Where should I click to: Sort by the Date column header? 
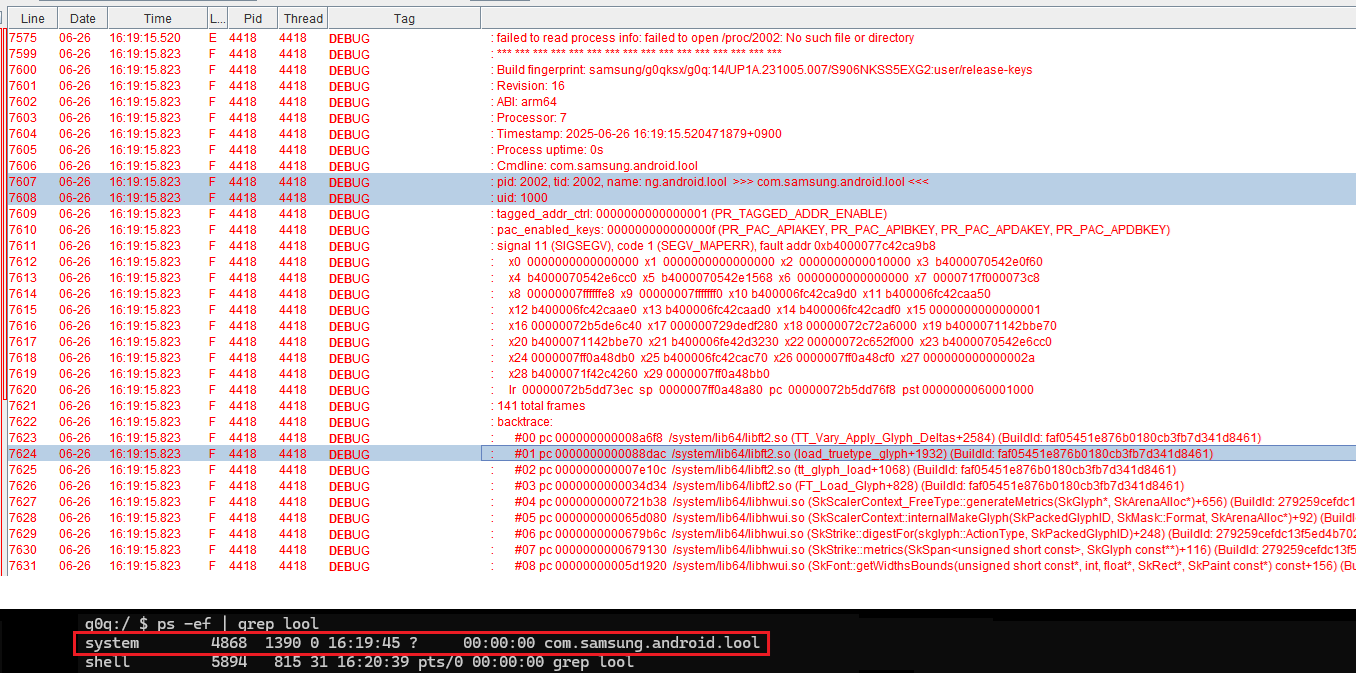83,18
